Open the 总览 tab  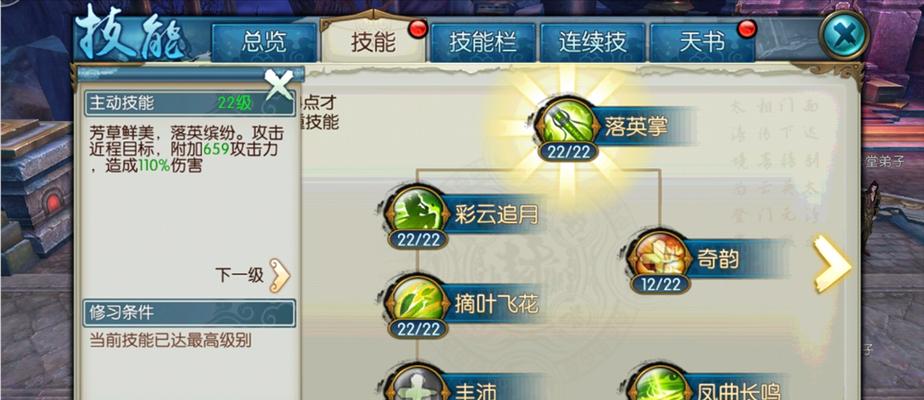coord(264,42)
